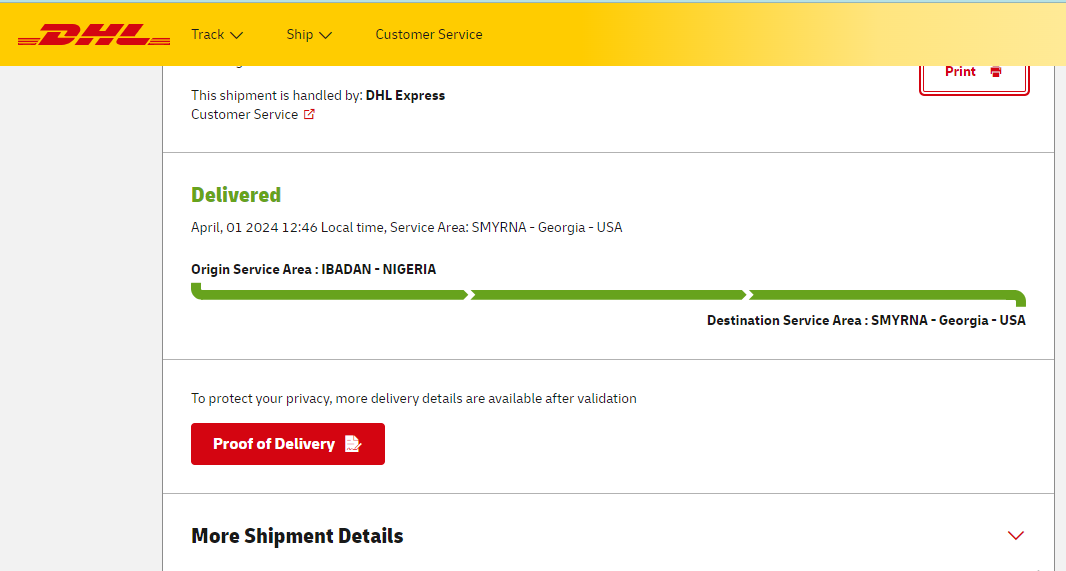Click the external link icon beside Customer Service
This screenshot has width=1066, height=571.
pos(309,114)
